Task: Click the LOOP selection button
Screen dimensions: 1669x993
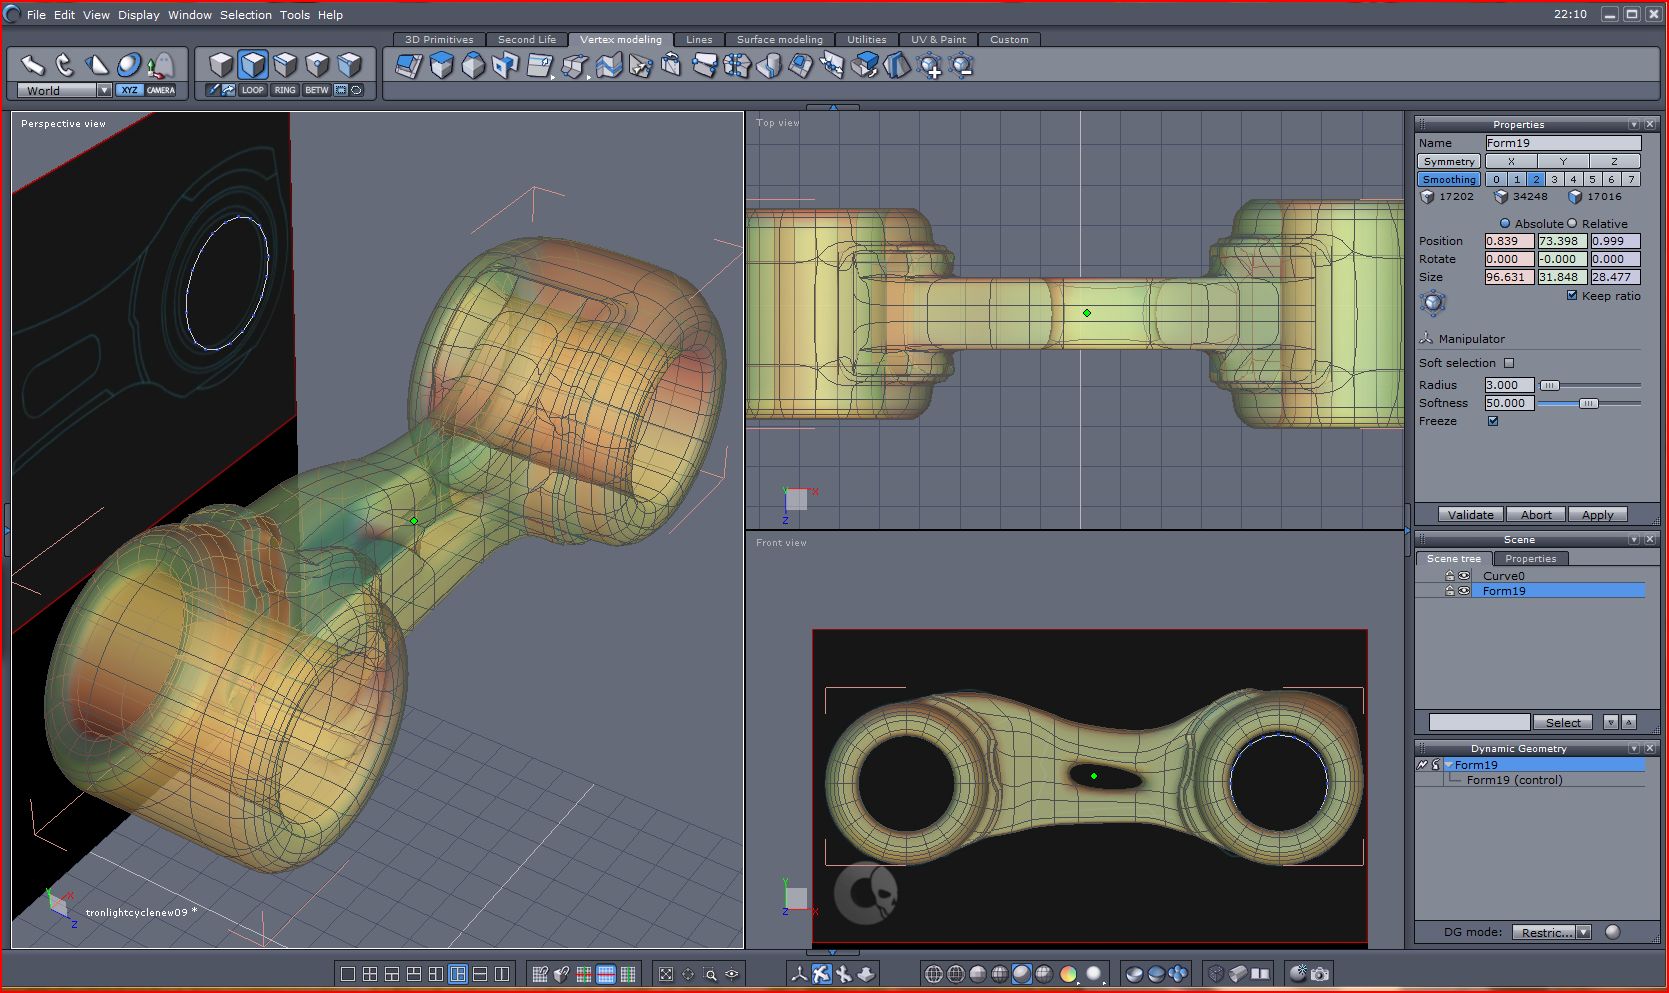Action: 253,90
